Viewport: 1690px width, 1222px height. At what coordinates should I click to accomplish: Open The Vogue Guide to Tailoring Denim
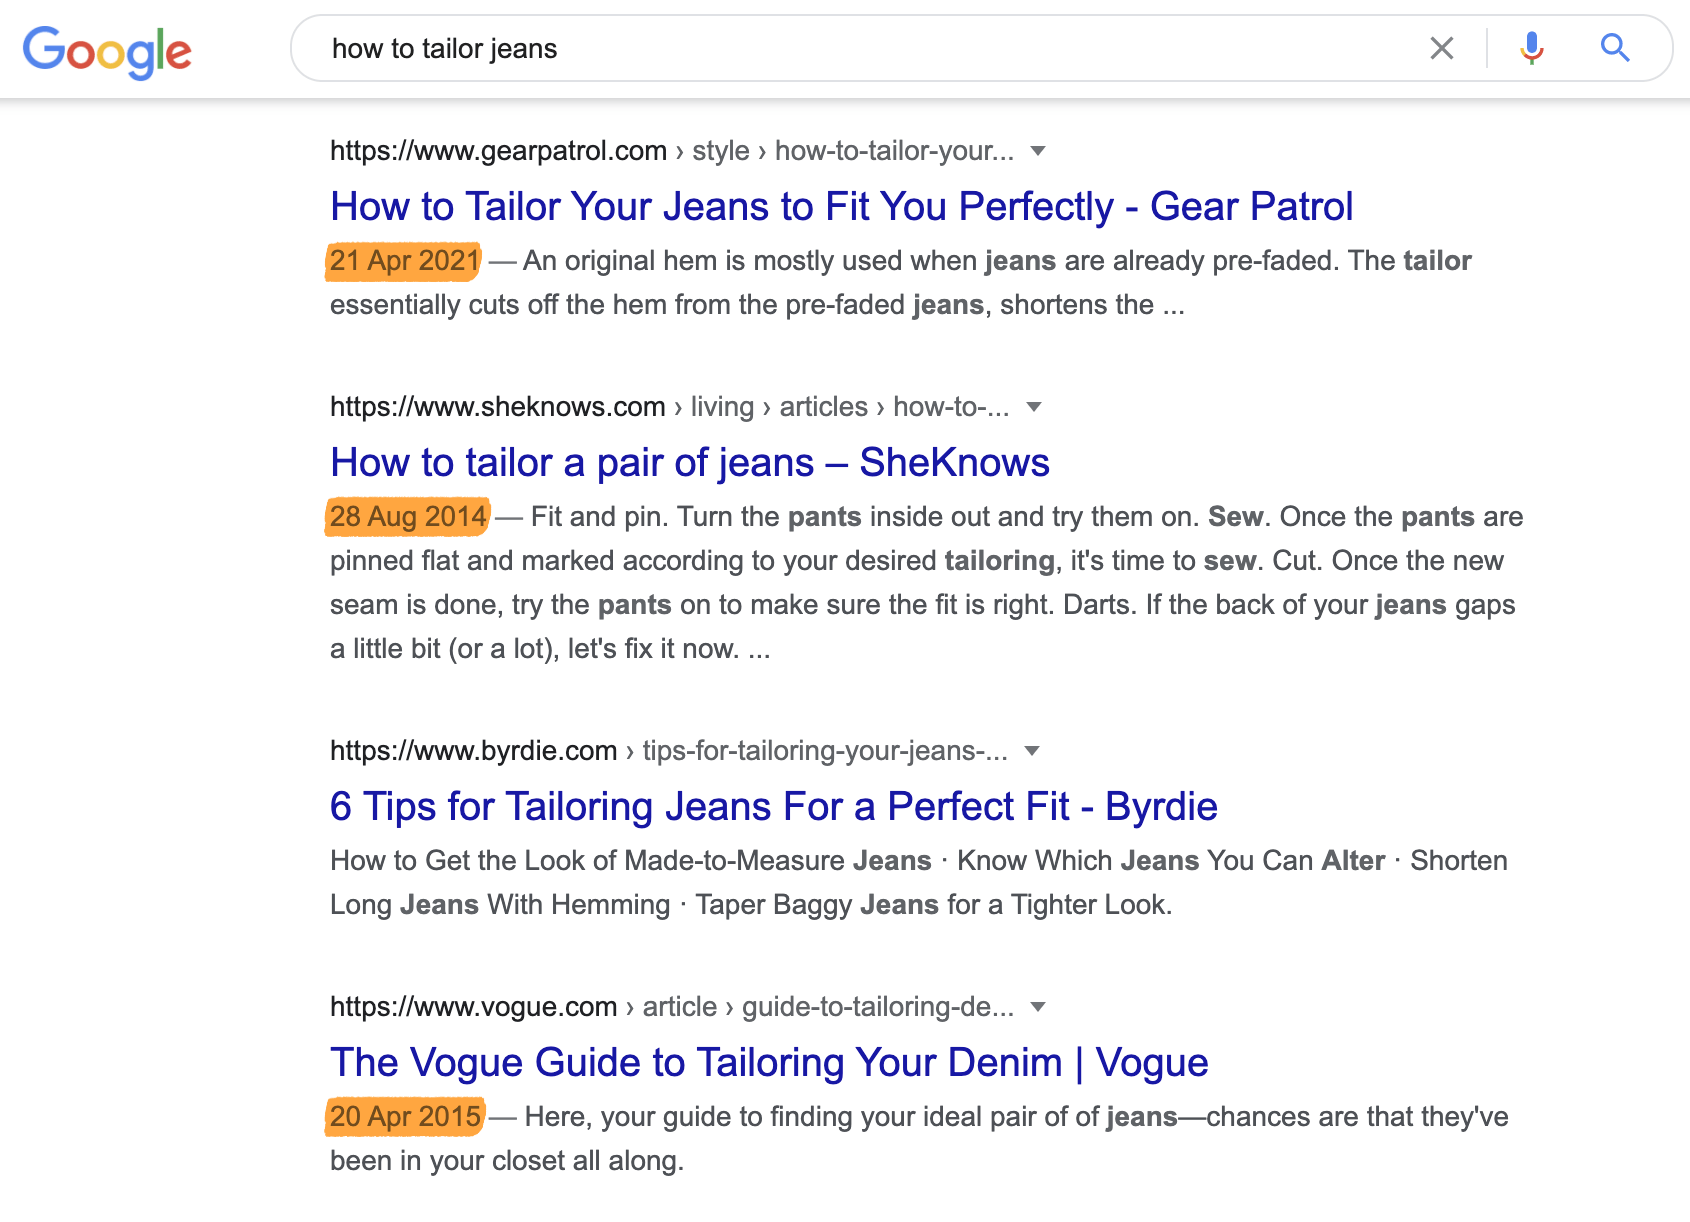coord(768,1063)
